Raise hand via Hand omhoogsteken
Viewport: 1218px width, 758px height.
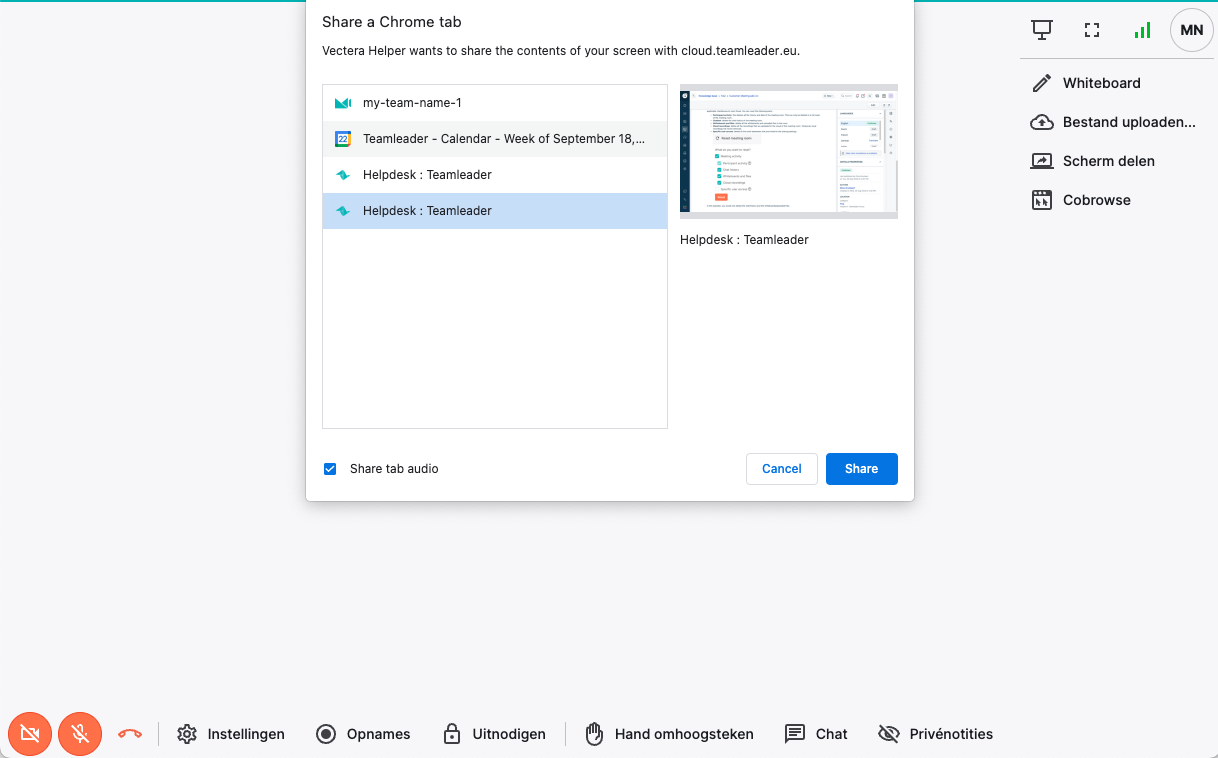click(669, 734)
